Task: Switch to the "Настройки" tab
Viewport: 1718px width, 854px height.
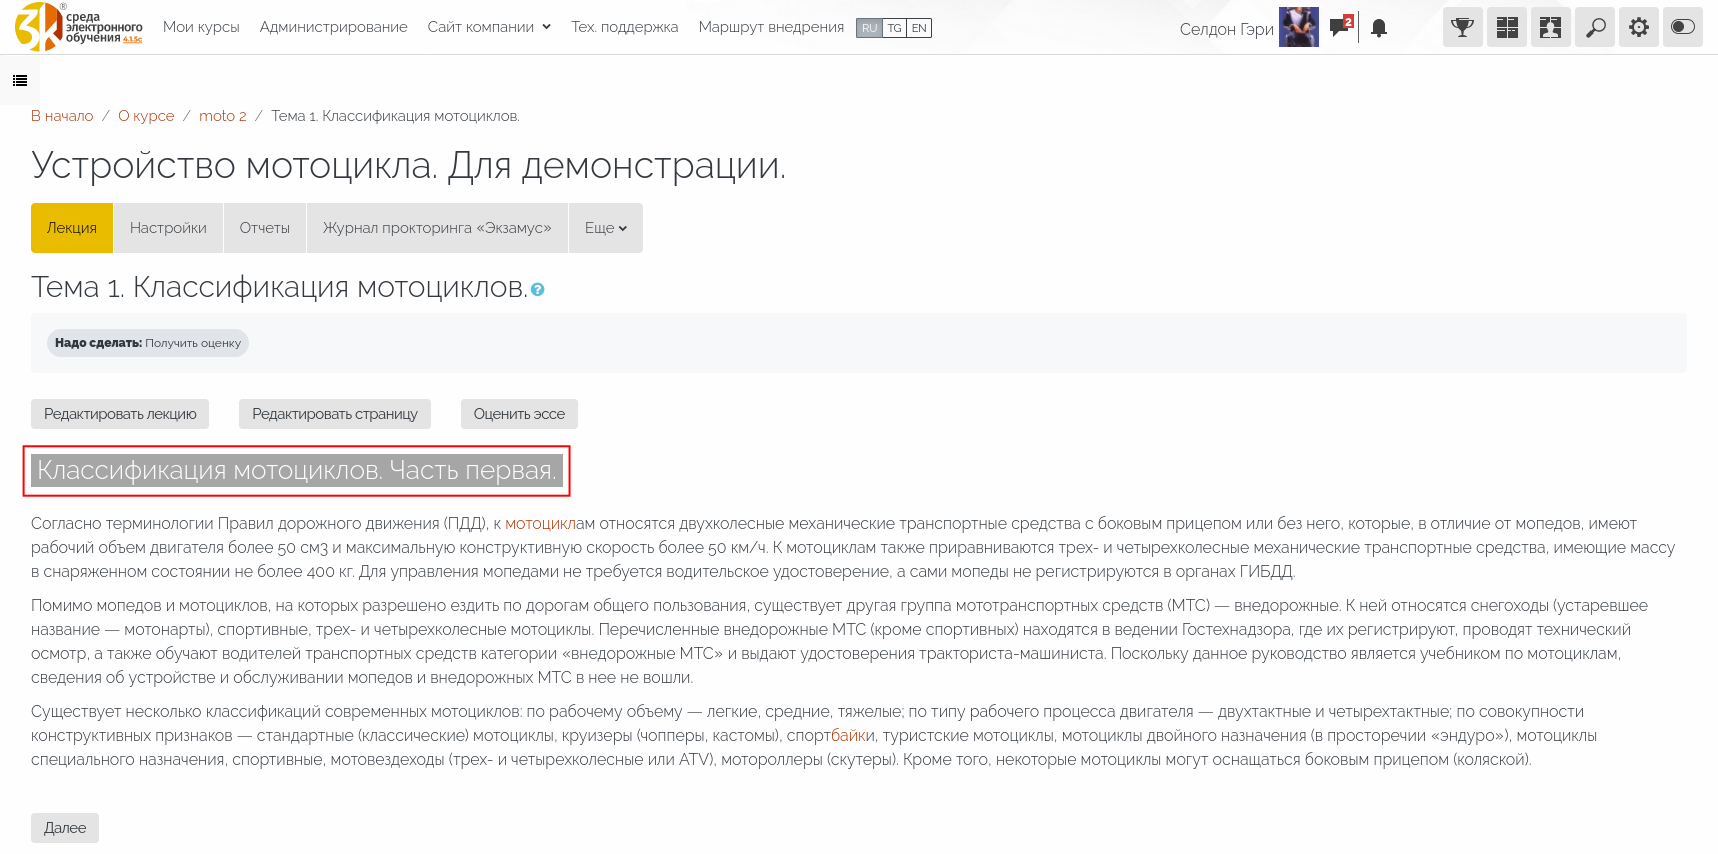Action: [x=168, y=228]
